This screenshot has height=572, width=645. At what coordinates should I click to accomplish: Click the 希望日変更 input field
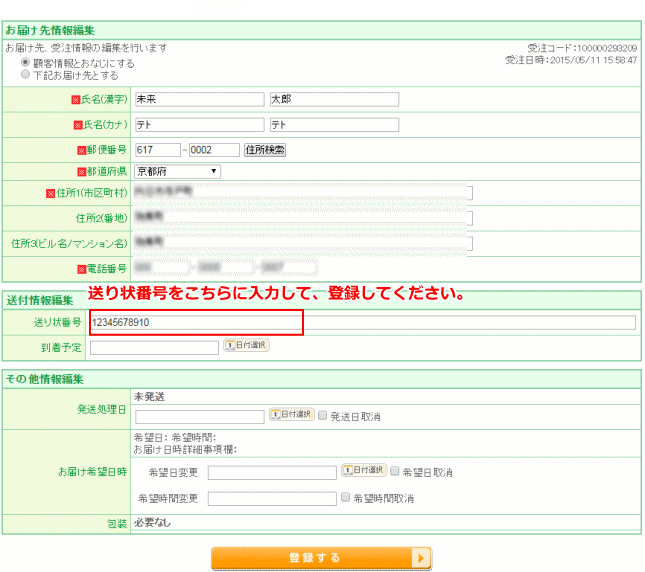coord(272,473)
